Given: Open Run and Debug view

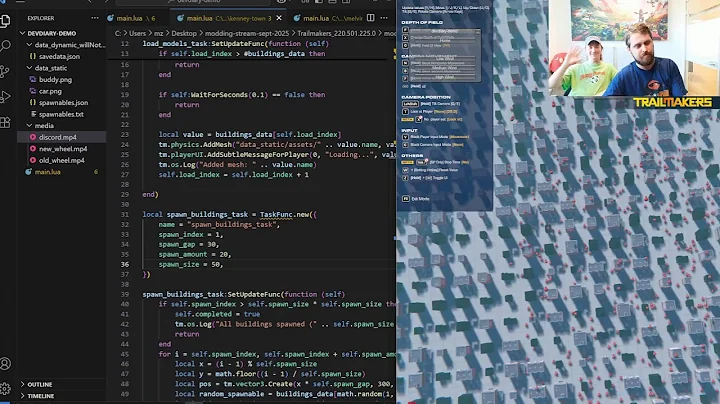Looking at the screenshot, I should (x=6, y=96).
